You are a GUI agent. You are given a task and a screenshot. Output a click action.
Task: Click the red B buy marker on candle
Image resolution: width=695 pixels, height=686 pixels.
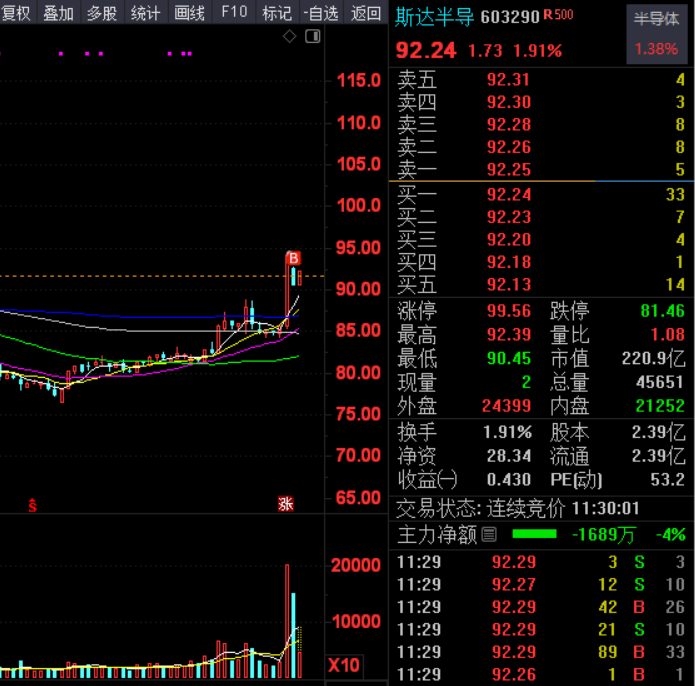(x=293, y=258)
